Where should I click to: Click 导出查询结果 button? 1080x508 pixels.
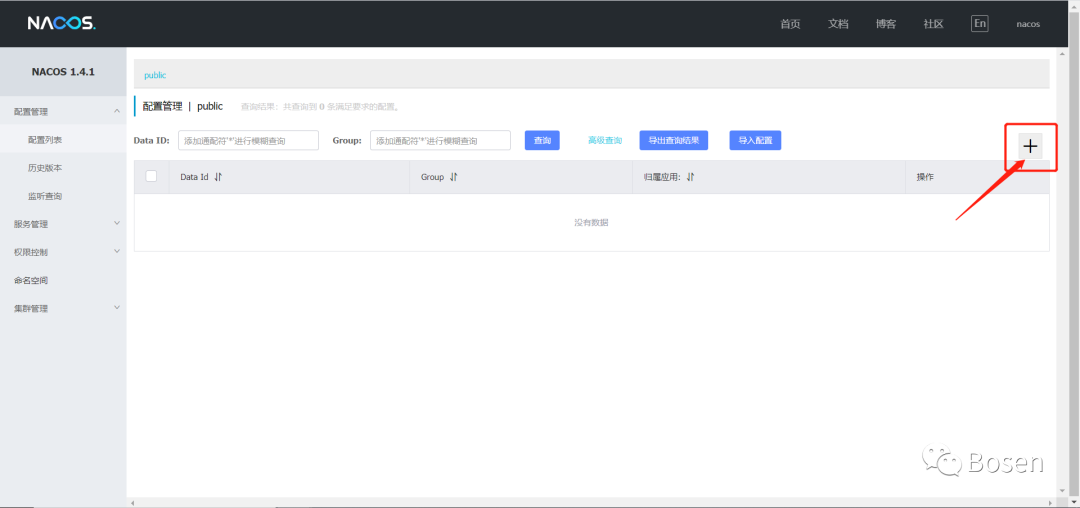coord(674,140)
